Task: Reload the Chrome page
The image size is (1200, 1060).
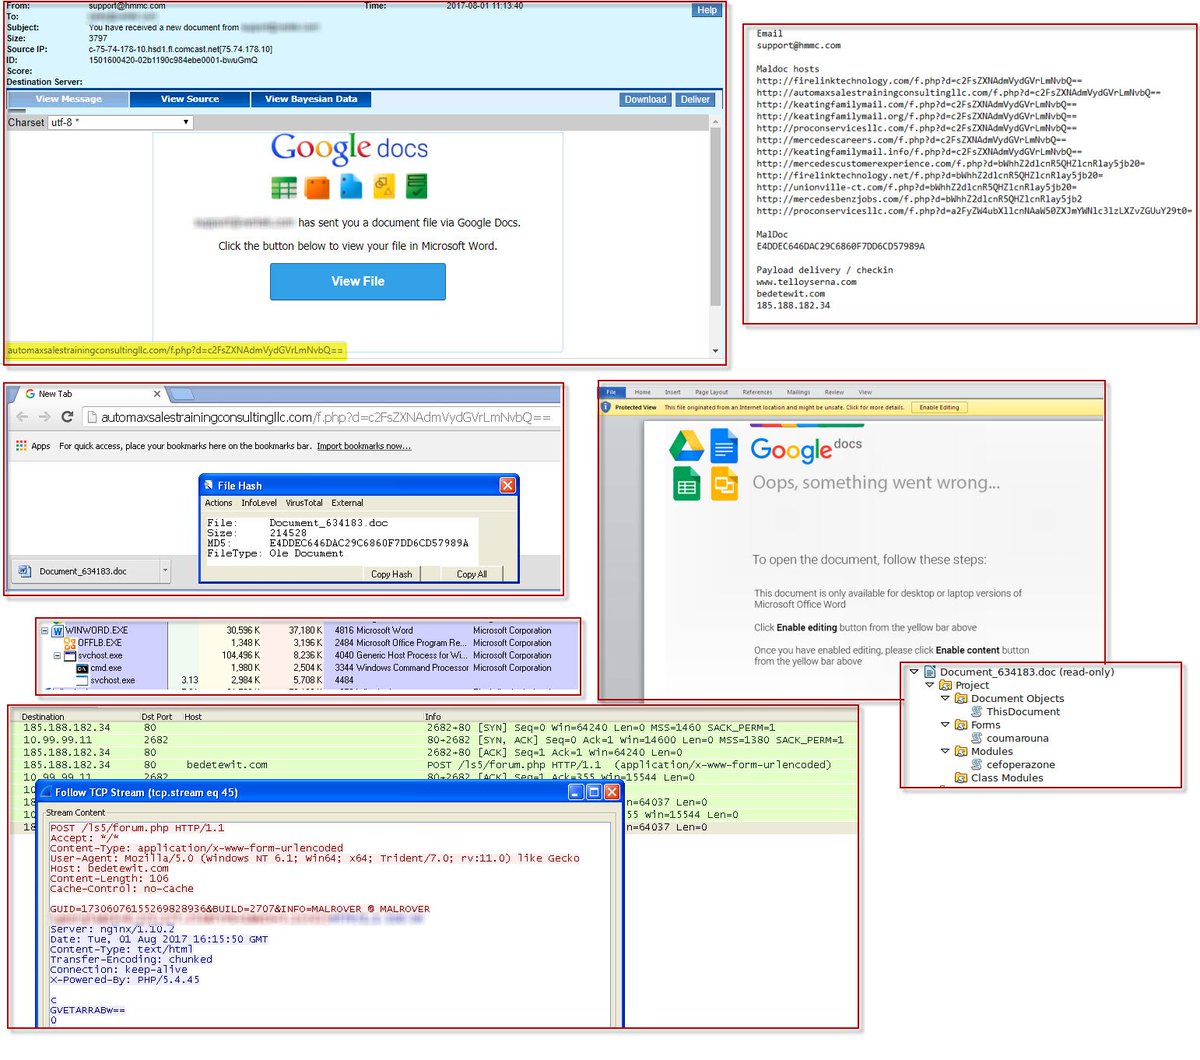Action: (67, 417)
